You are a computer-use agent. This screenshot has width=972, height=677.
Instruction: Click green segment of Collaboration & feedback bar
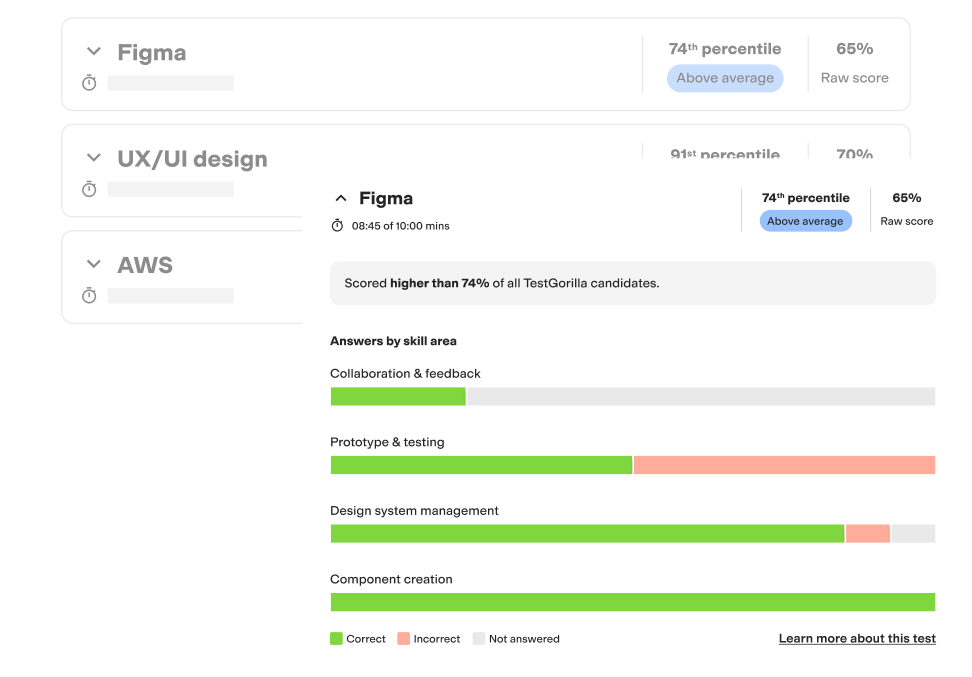pyautogui.click(x=398, y=397)
